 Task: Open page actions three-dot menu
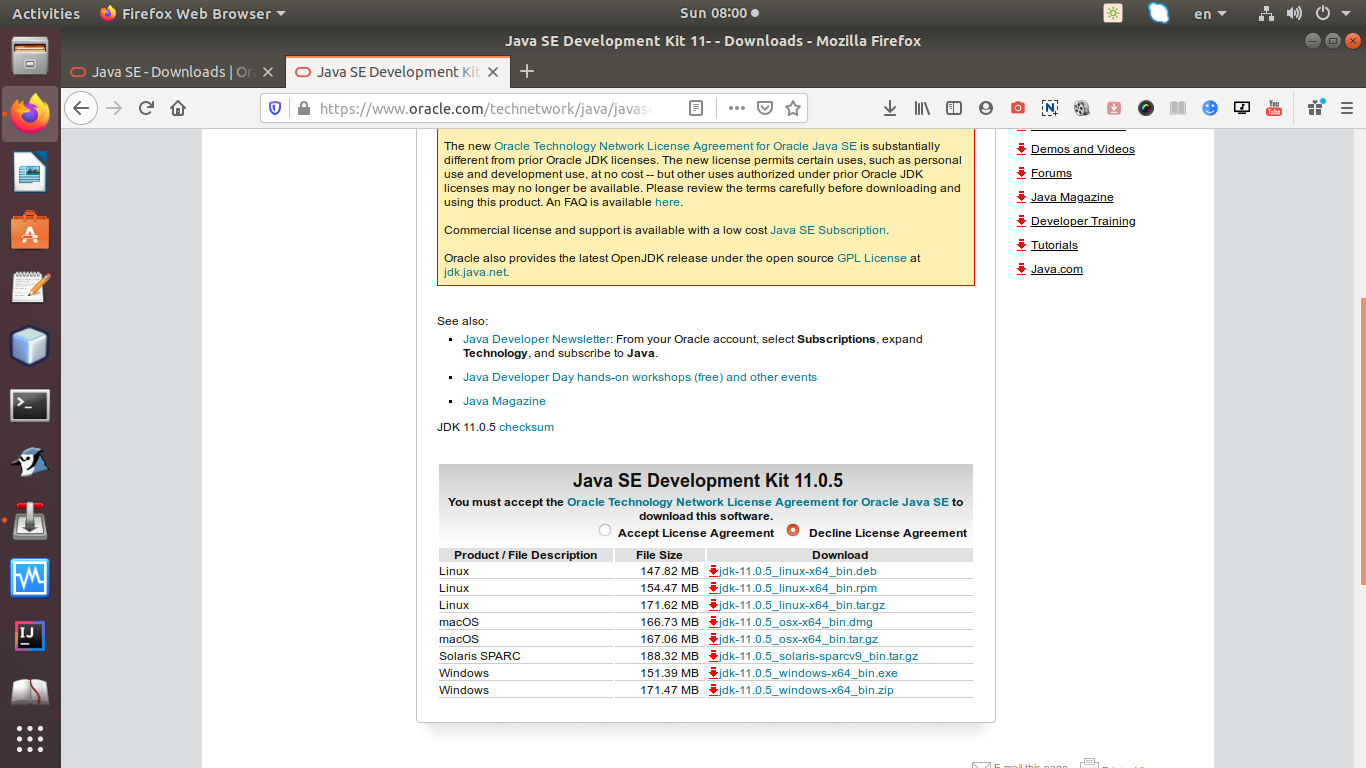click(737, 108)
